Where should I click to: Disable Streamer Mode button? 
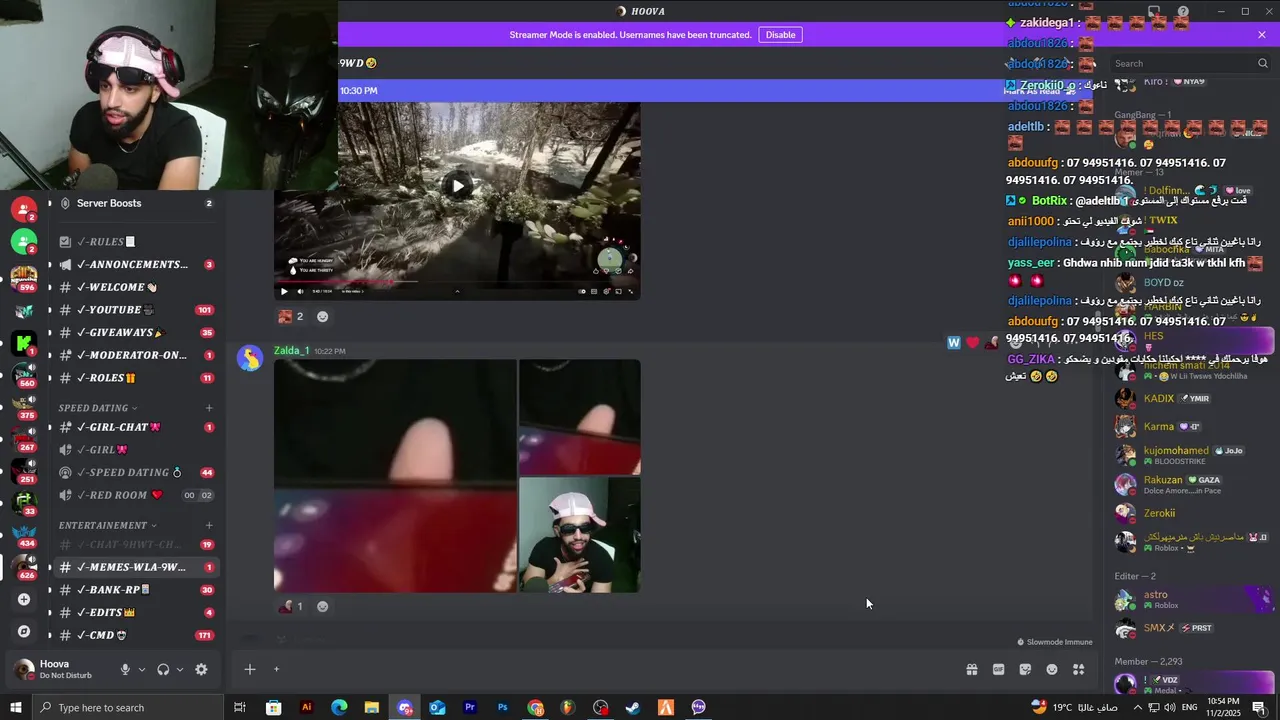click(x=780, y=35)
